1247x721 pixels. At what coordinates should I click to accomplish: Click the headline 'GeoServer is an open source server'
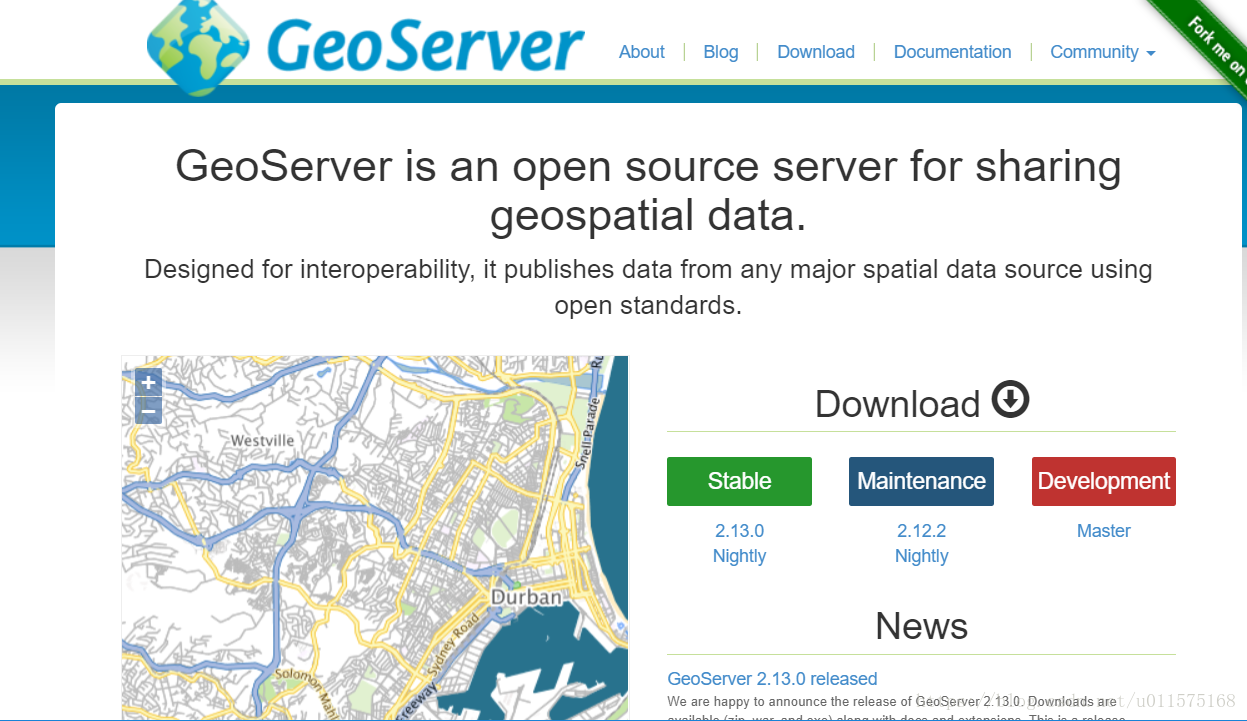point(648,190)
